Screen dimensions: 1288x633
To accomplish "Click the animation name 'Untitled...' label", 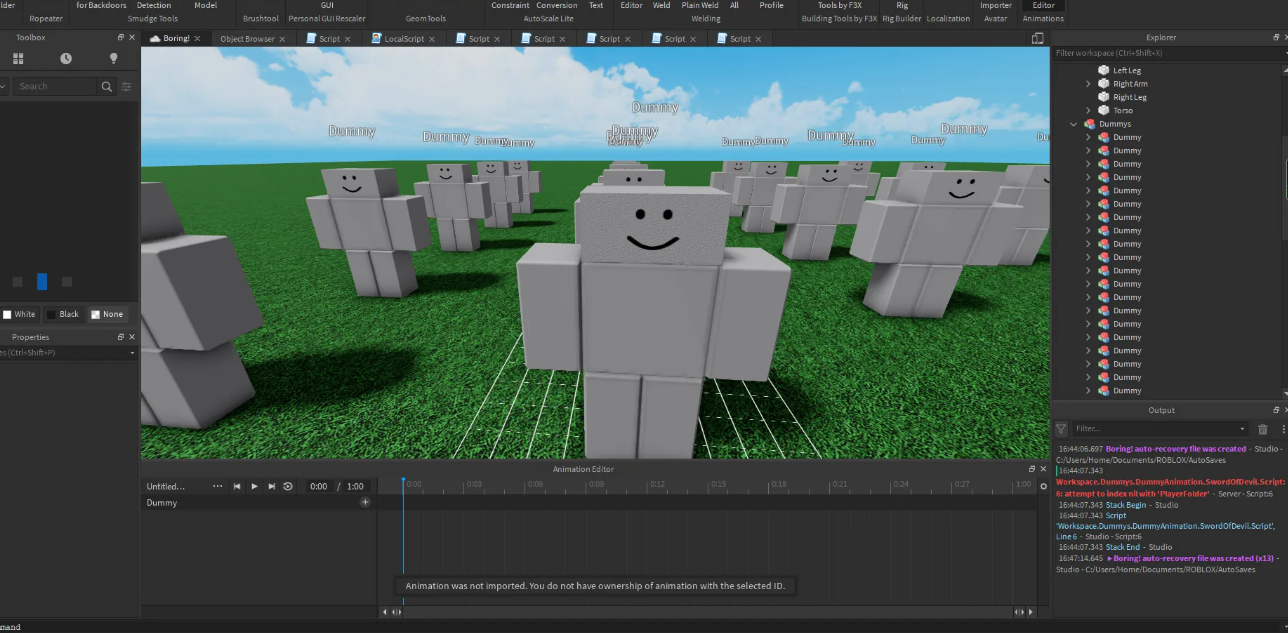I will pyautogui.click(x=166, y=486).
